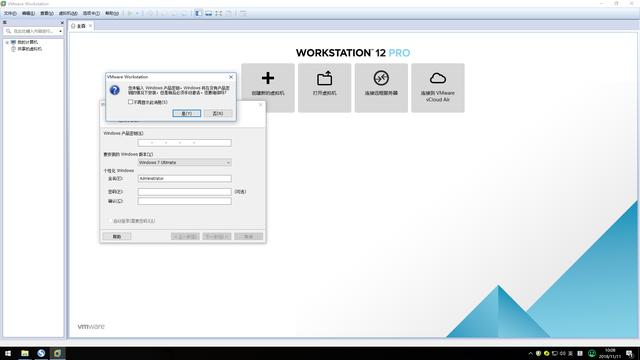Check the don't show this message again box

pyautogui.click(x=131, y=102)
